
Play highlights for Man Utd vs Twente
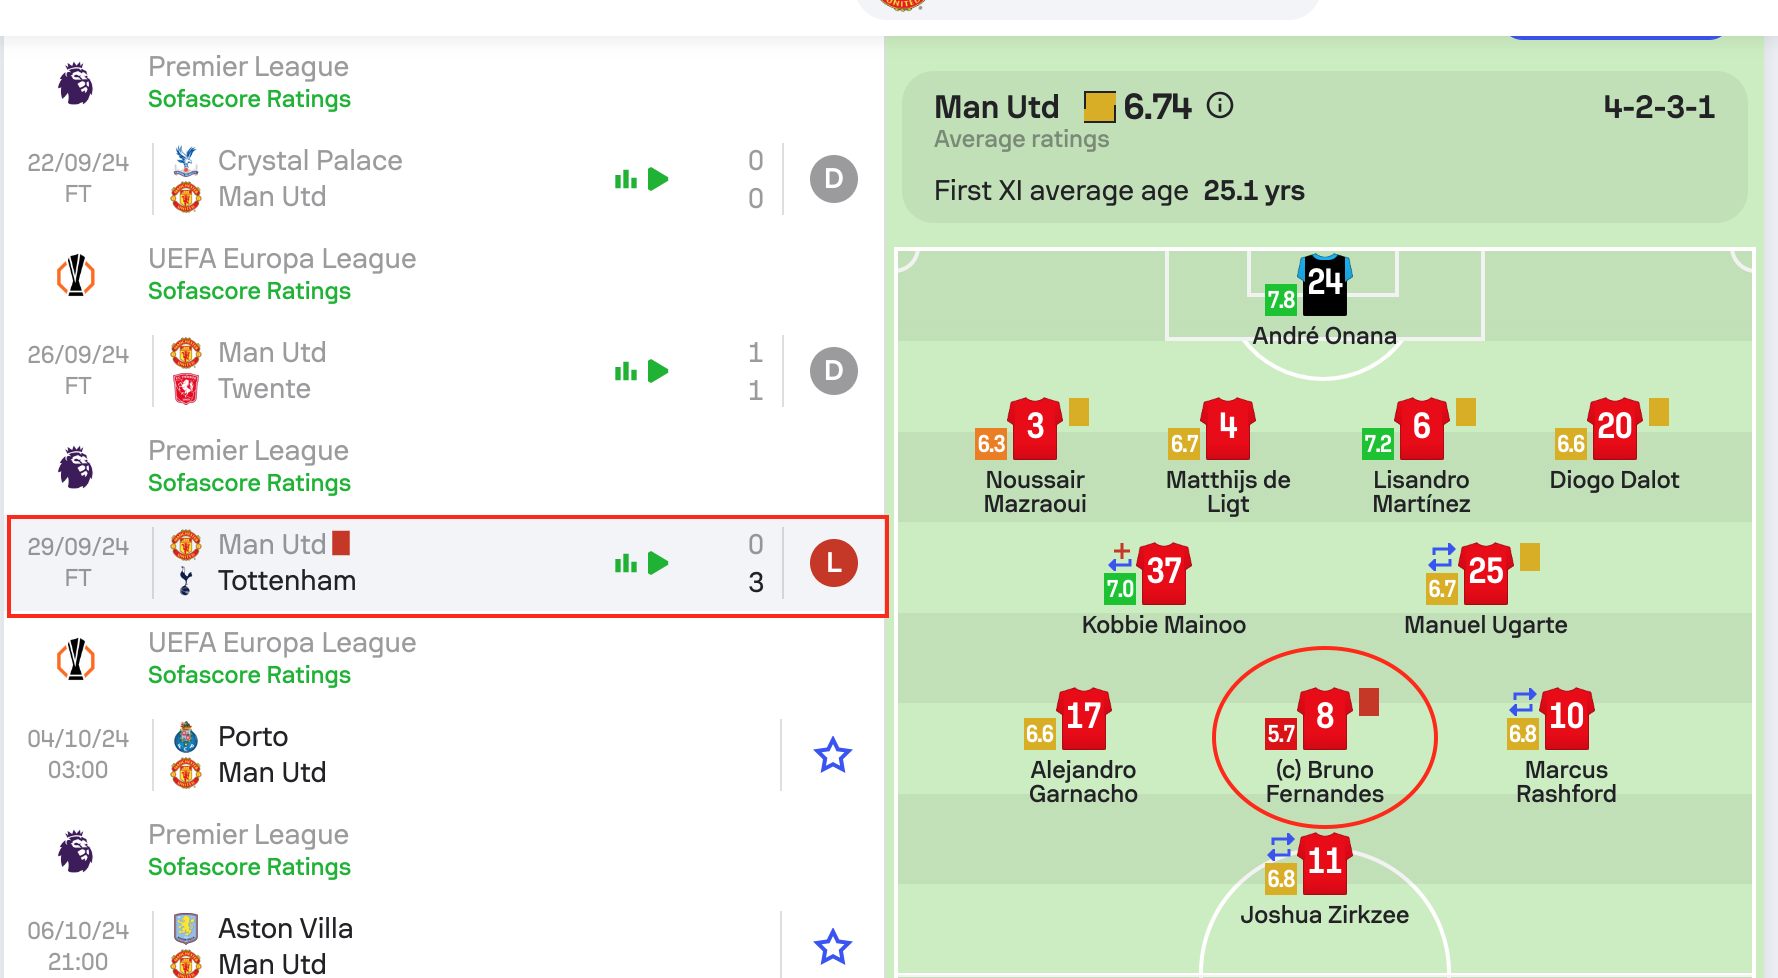pos(658,371)
